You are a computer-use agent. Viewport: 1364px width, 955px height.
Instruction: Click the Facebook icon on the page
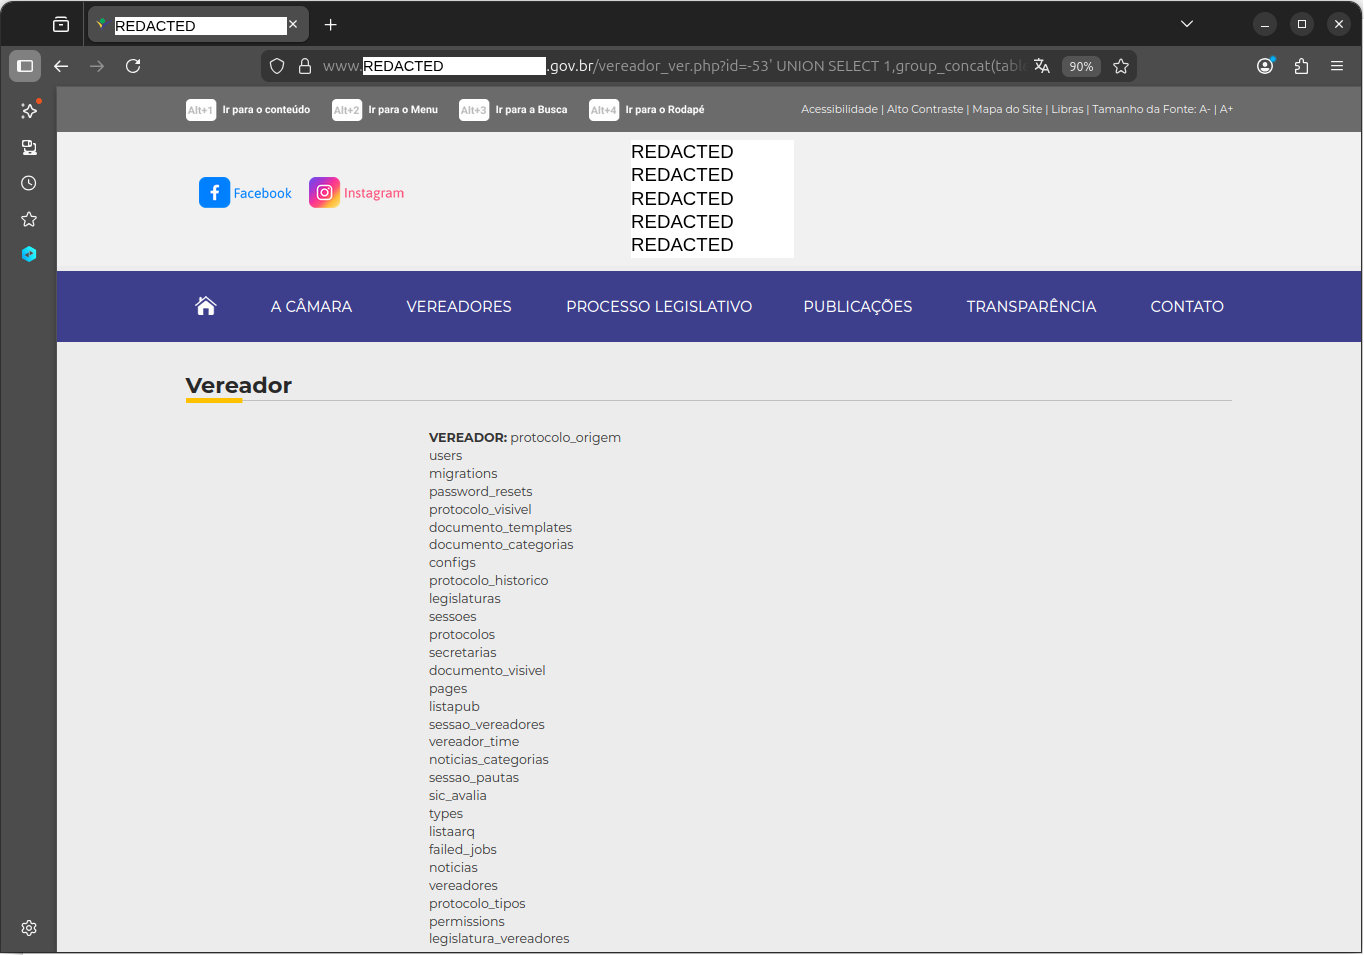(x=214, y=192)
